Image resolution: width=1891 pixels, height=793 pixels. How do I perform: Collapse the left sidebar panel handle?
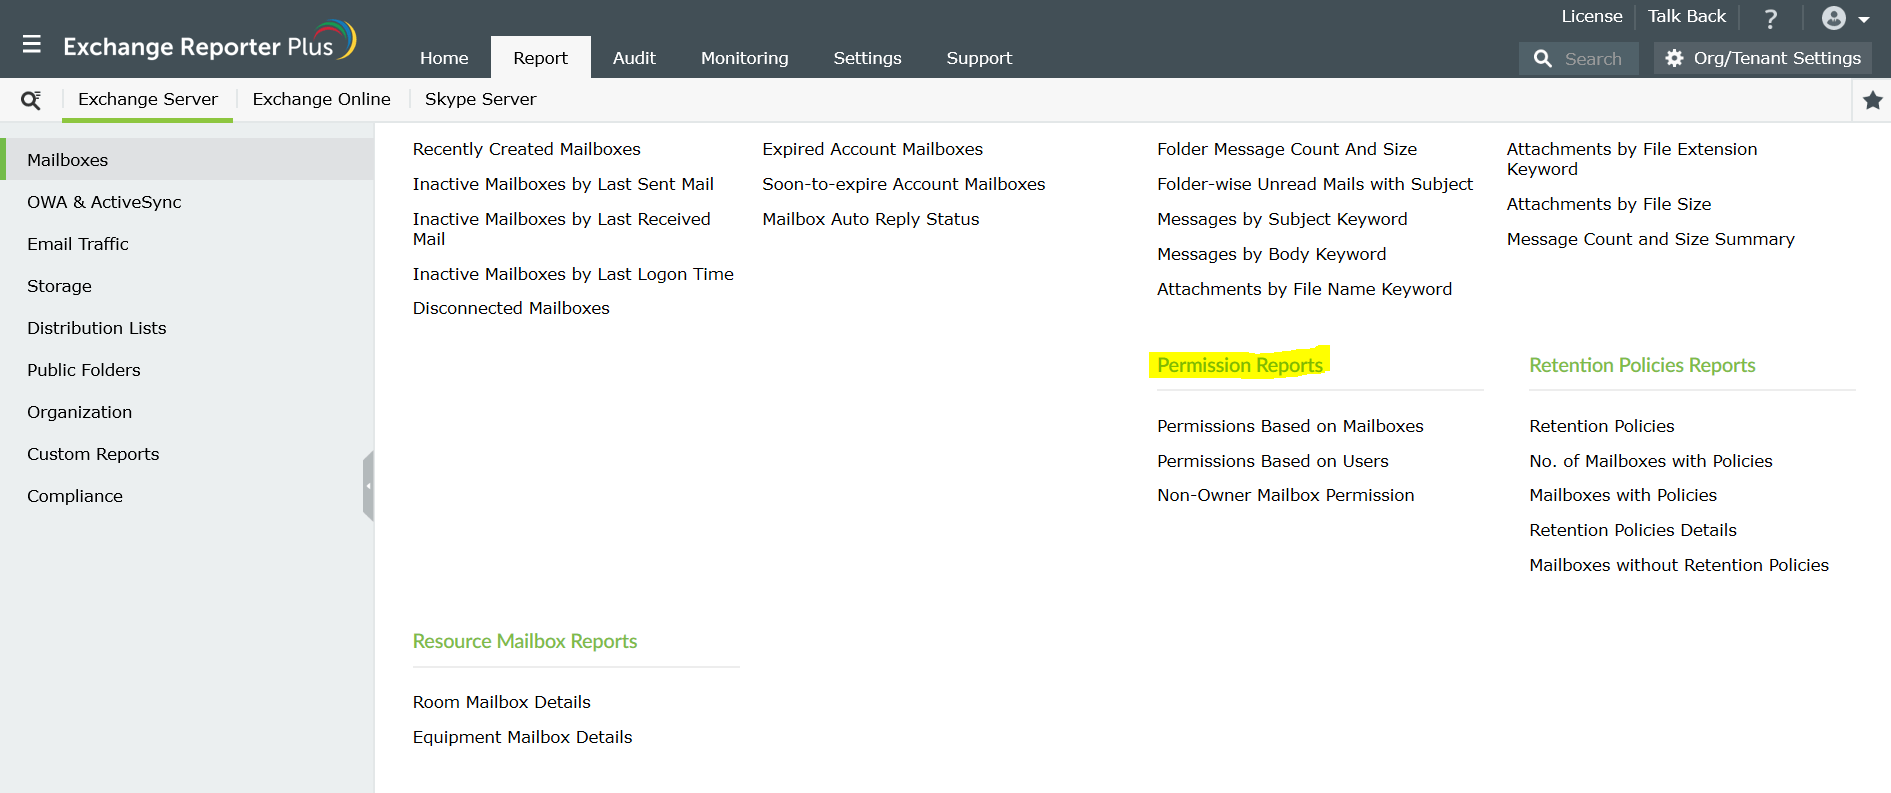(368, 486)
